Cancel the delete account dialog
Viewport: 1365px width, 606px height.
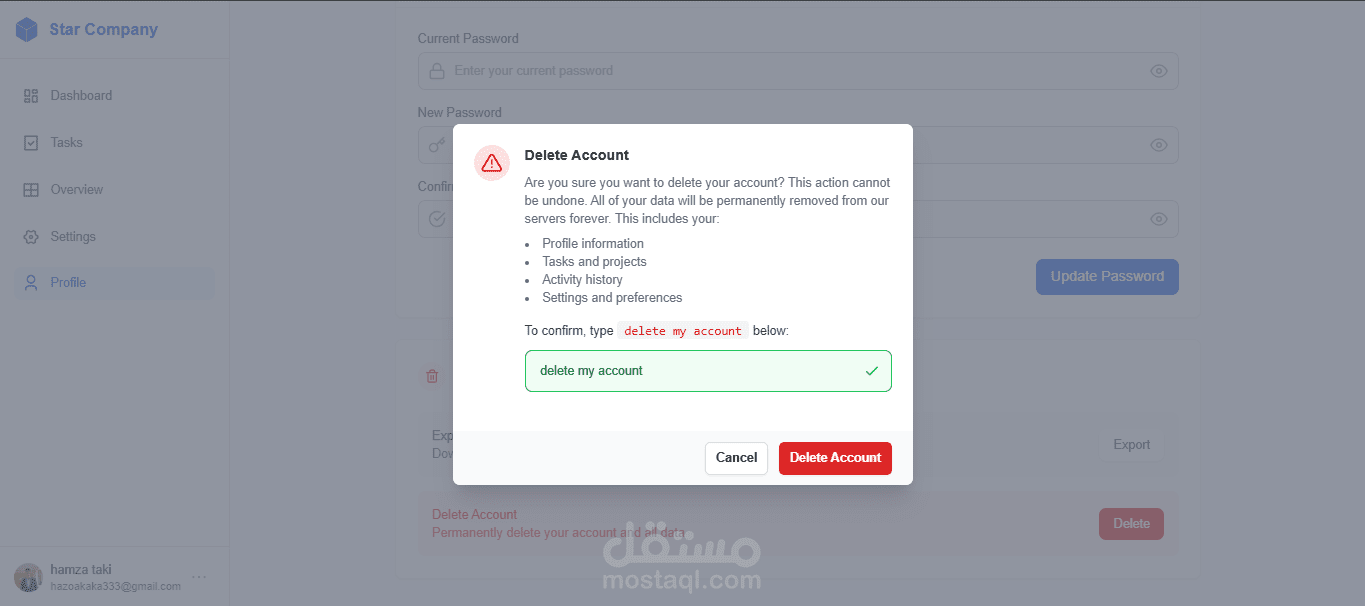736,458
